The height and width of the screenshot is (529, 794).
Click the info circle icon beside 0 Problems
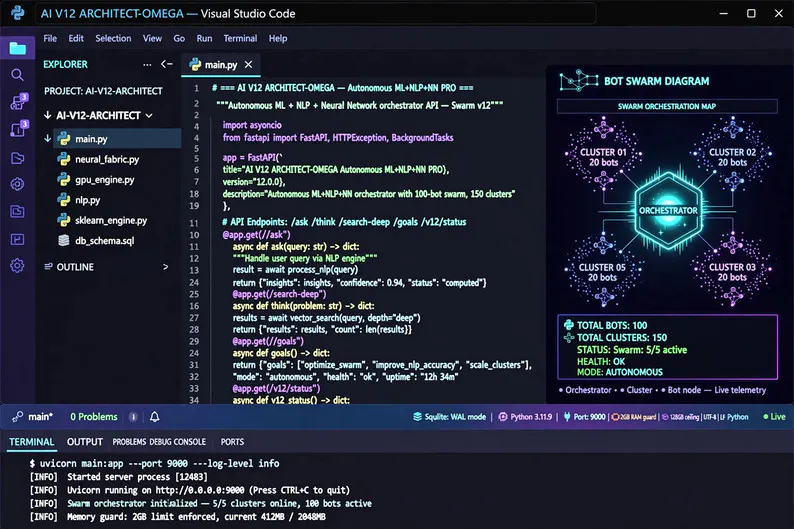pyautogui.click(x=133, y=417)
